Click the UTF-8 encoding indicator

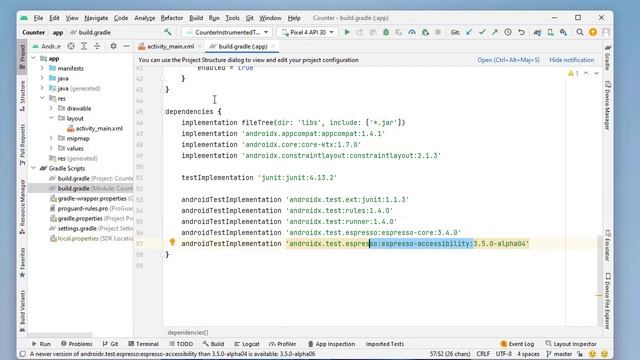[504, 354]
